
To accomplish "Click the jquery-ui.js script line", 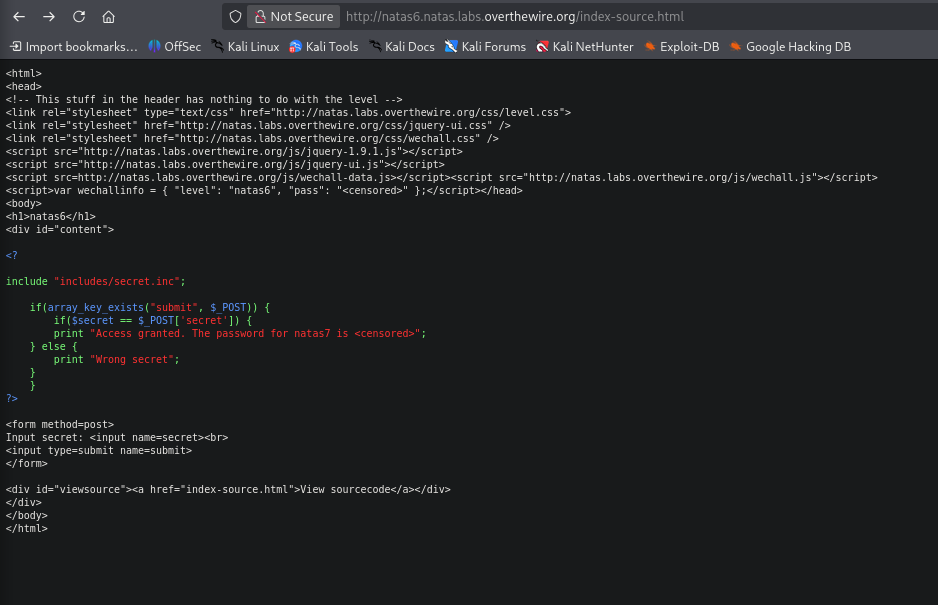I will point(225,165).
